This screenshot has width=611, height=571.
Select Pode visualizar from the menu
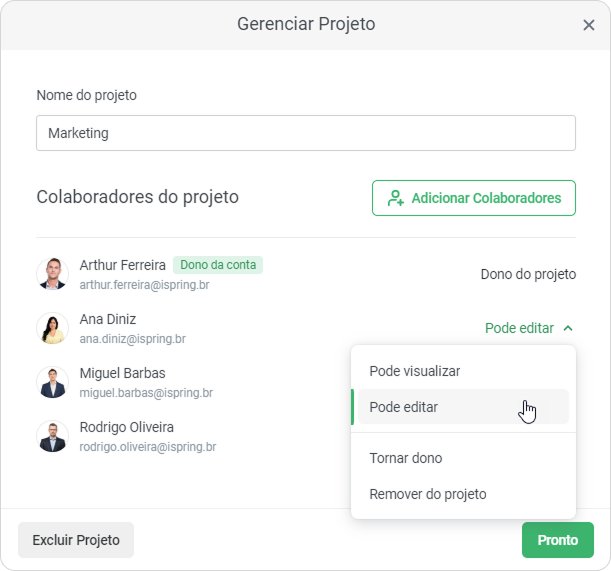click(415, 371)
